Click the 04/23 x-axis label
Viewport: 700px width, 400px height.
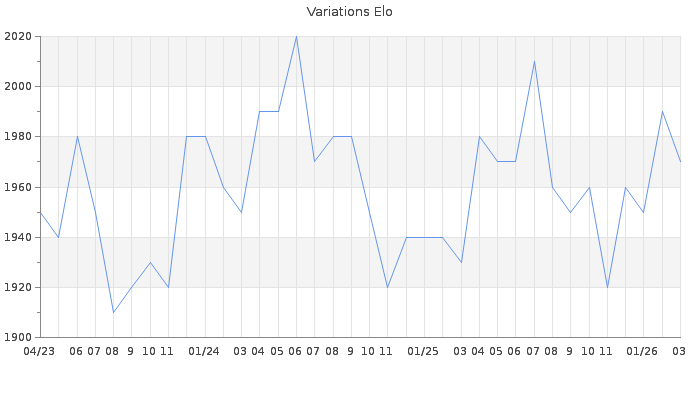tap(39, 352)
